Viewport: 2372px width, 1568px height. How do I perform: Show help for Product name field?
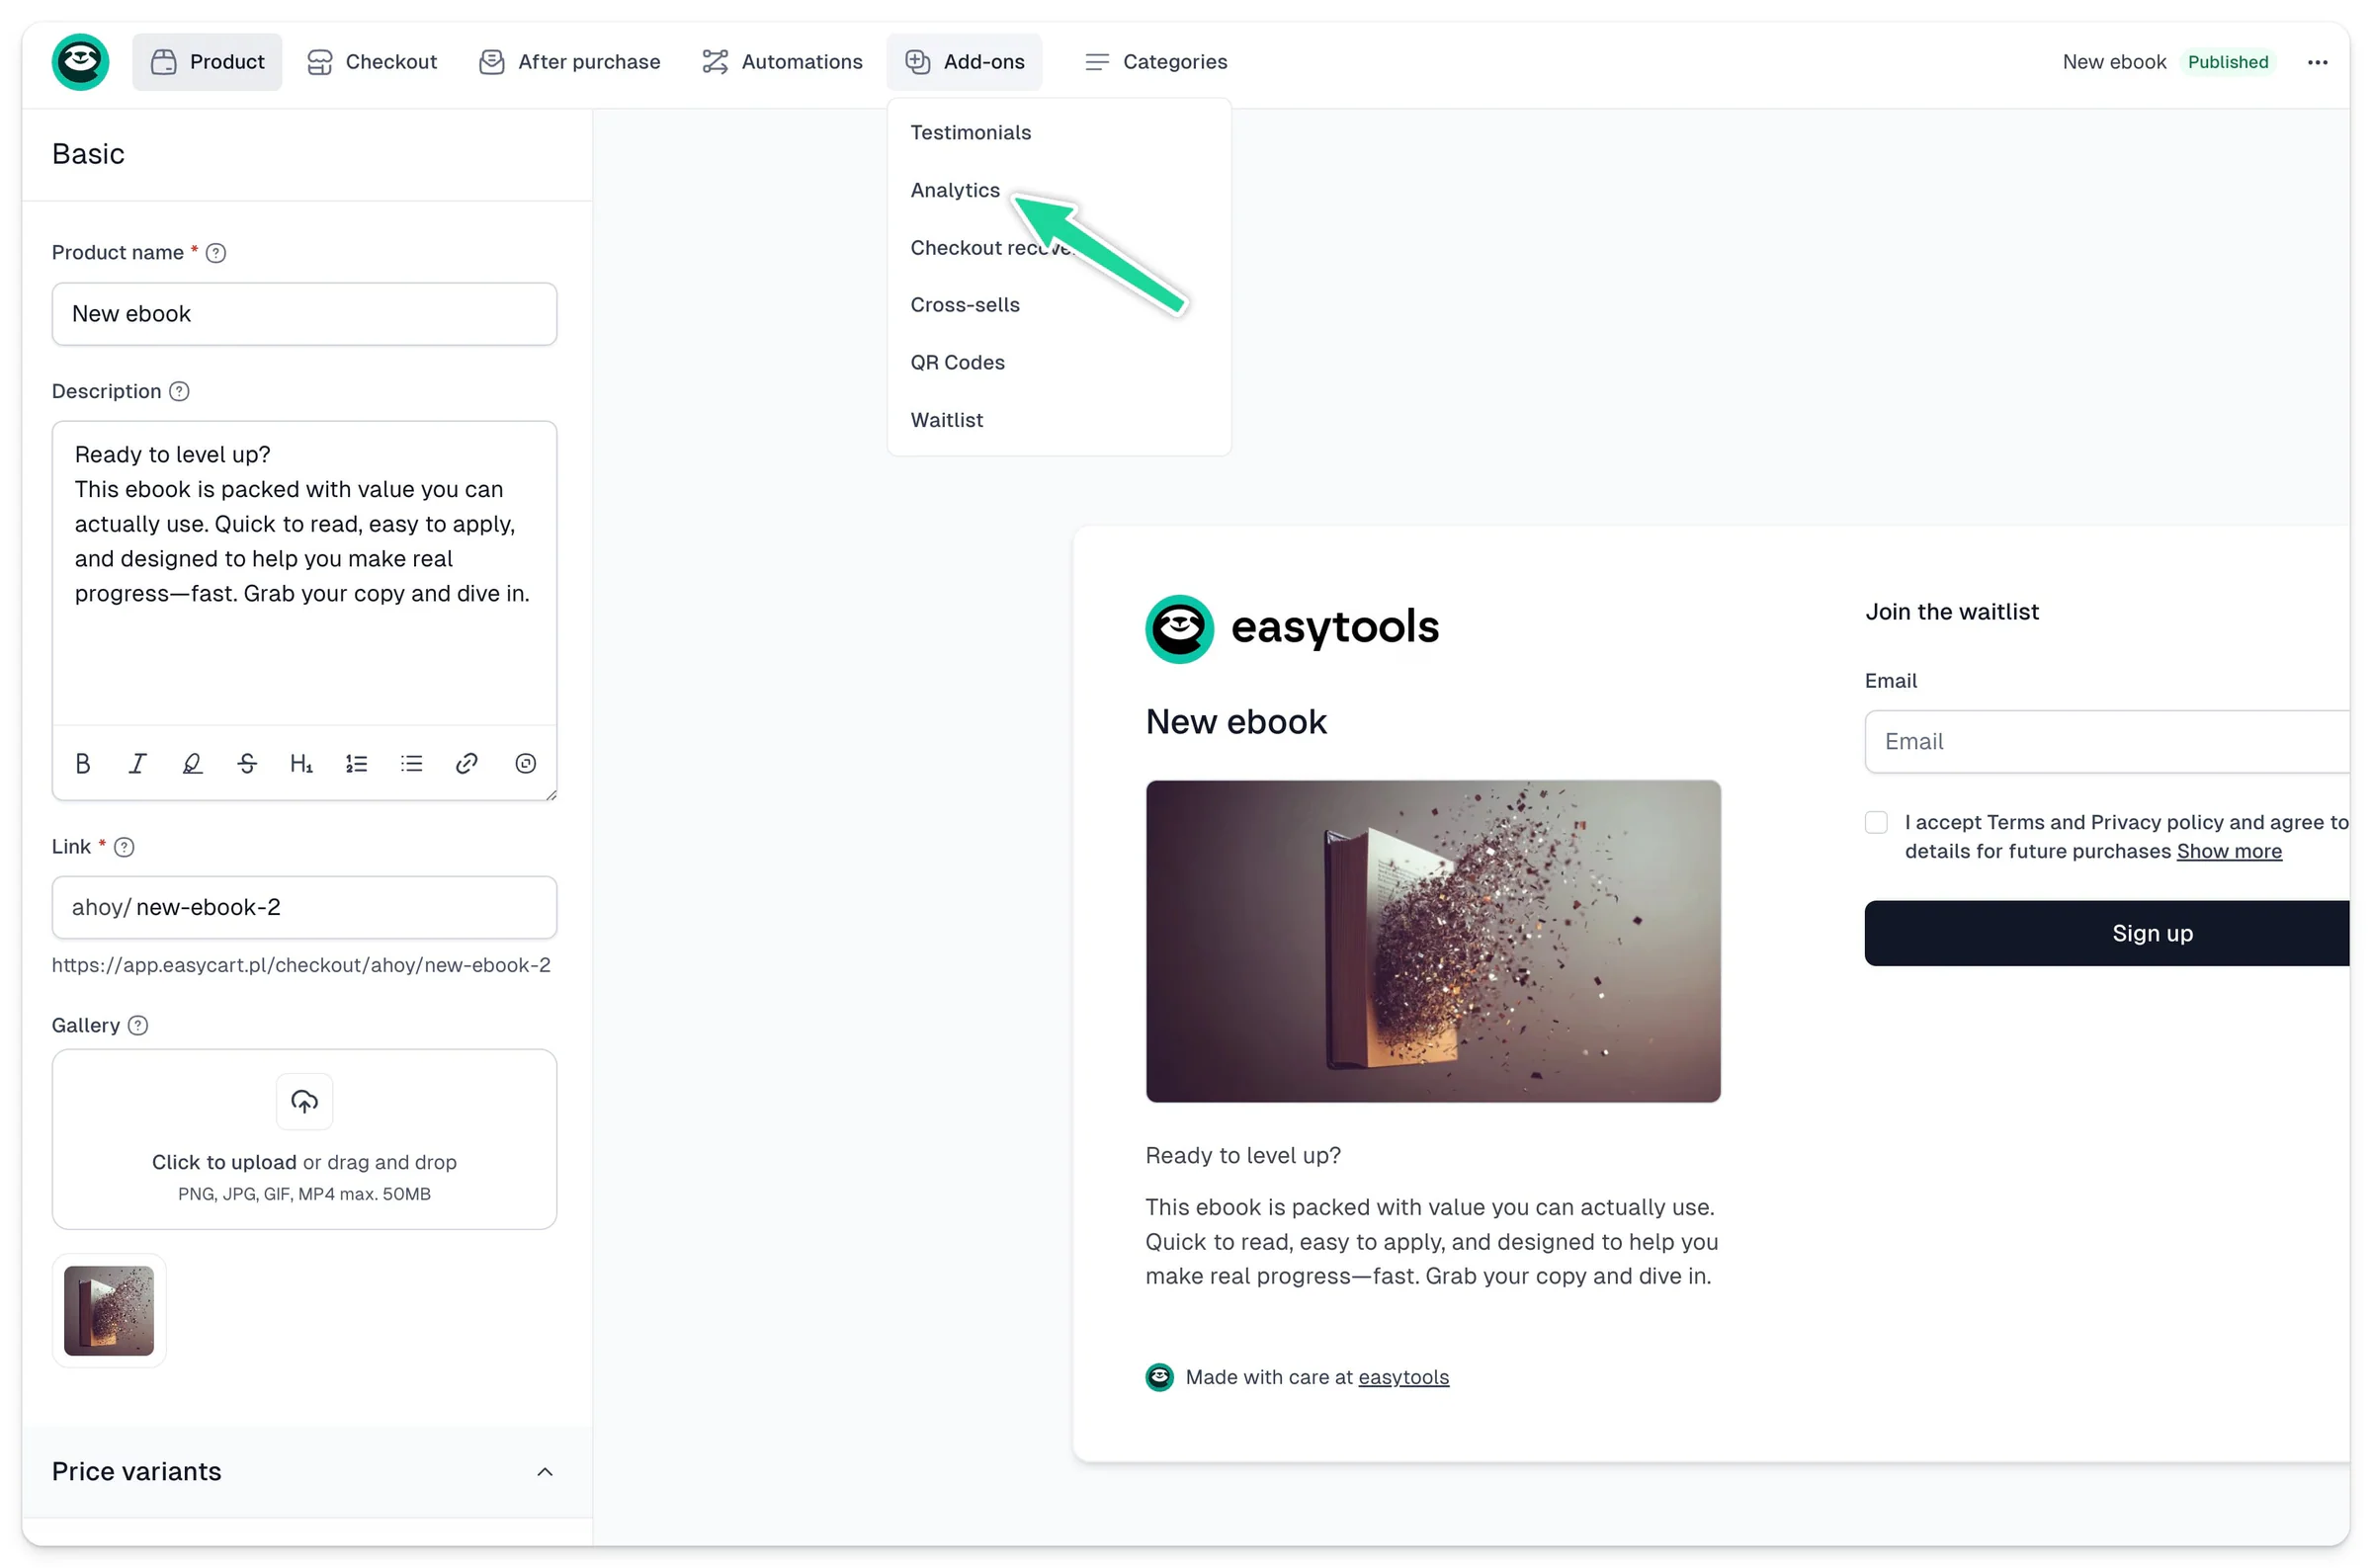click(215, 253)
